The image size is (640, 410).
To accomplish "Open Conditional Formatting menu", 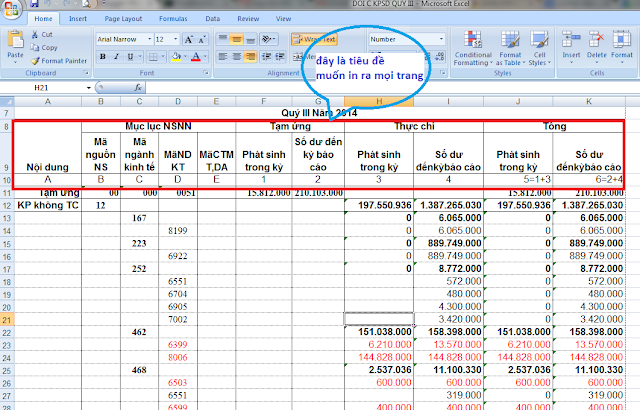I will point(473,48).
